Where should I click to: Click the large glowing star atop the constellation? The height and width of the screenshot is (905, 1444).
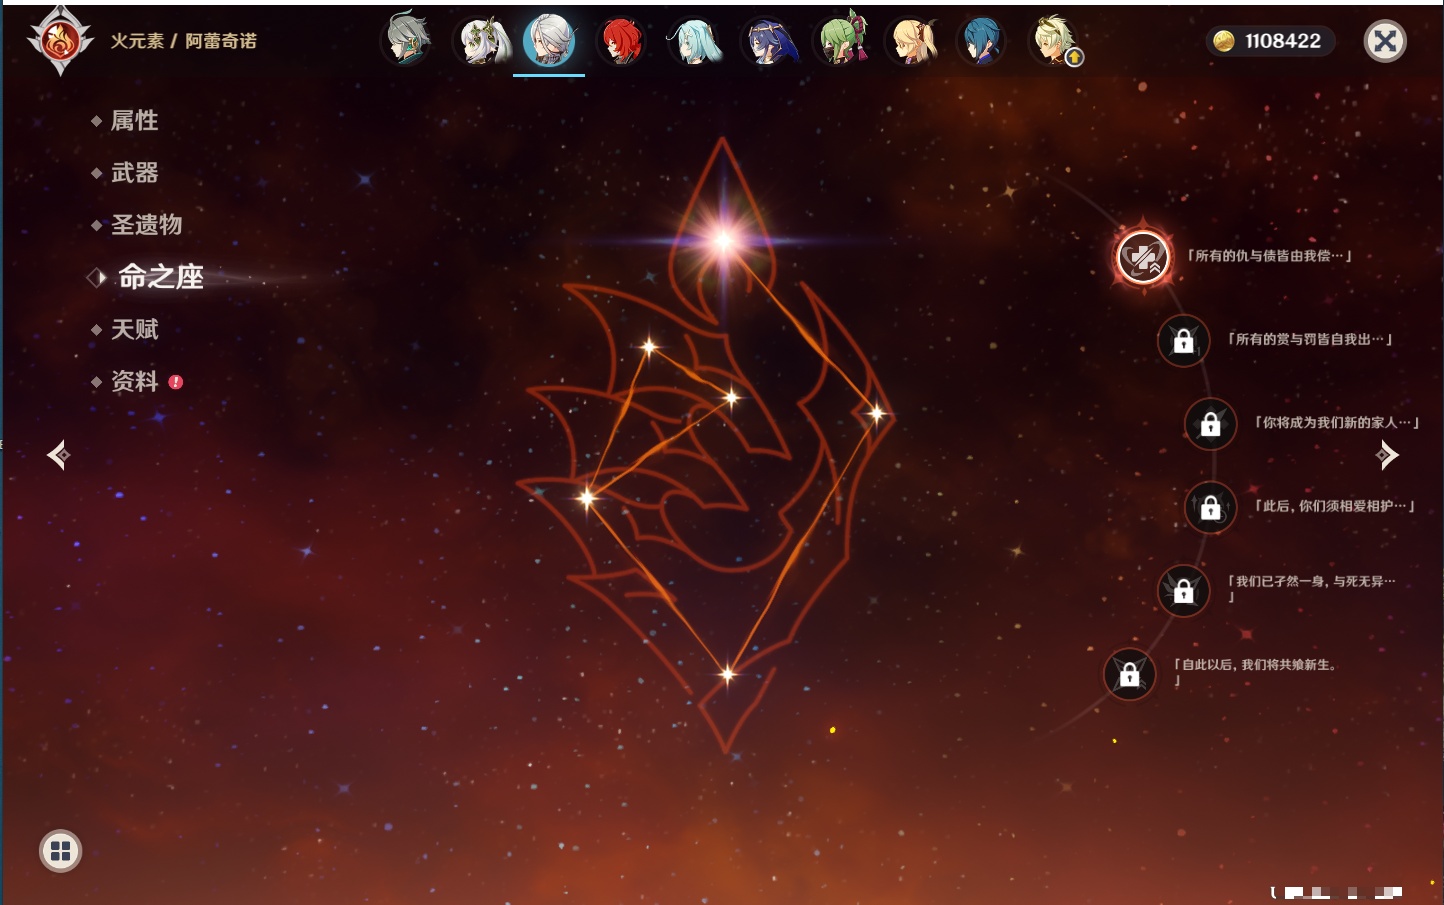724,240
